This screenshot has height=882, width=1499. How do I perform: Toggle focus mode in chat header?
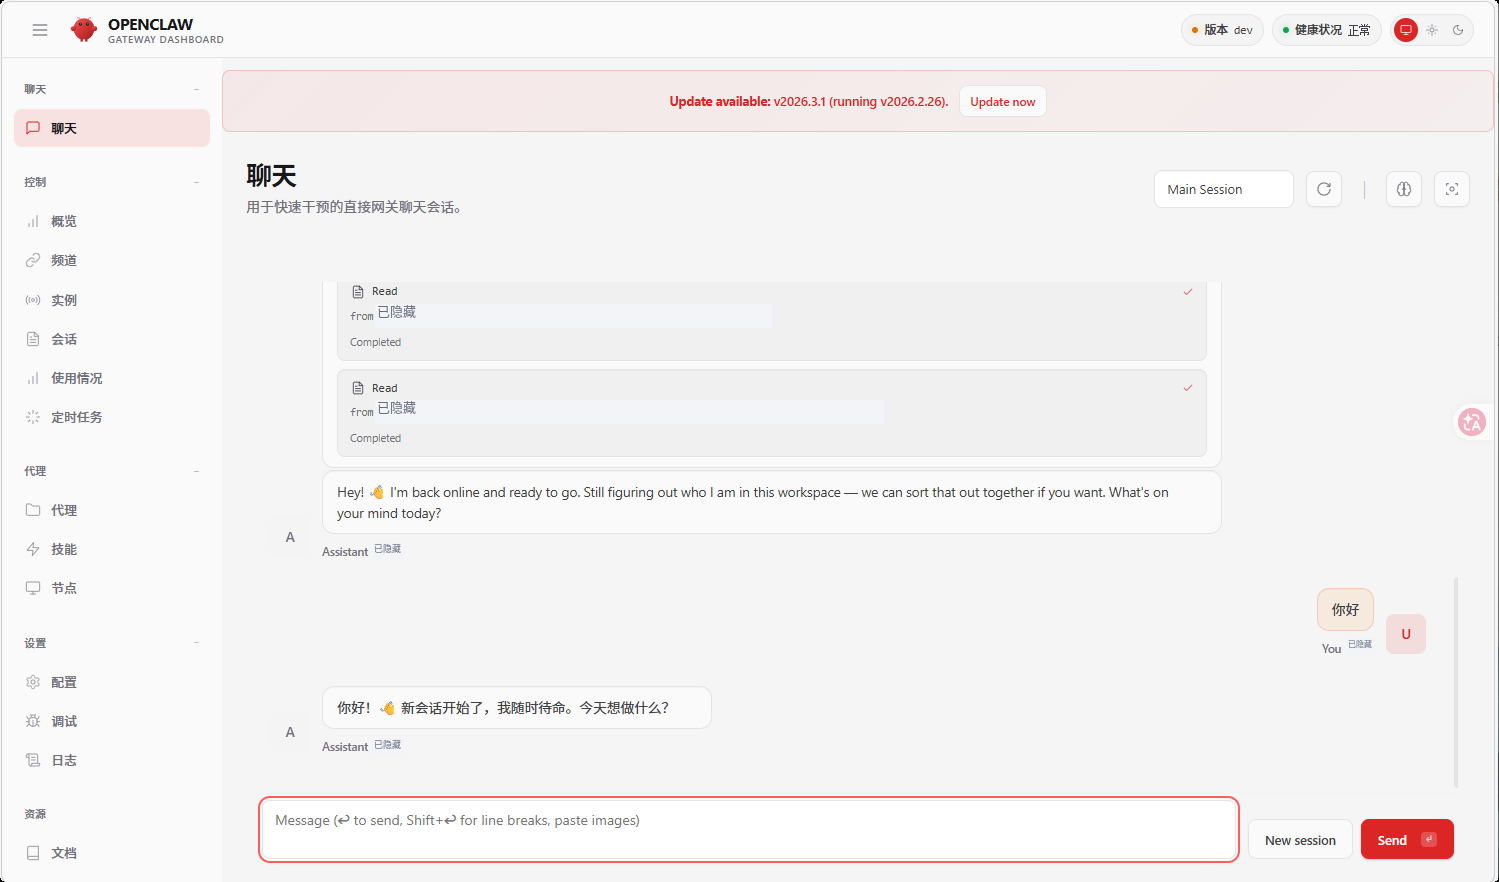1452,189
